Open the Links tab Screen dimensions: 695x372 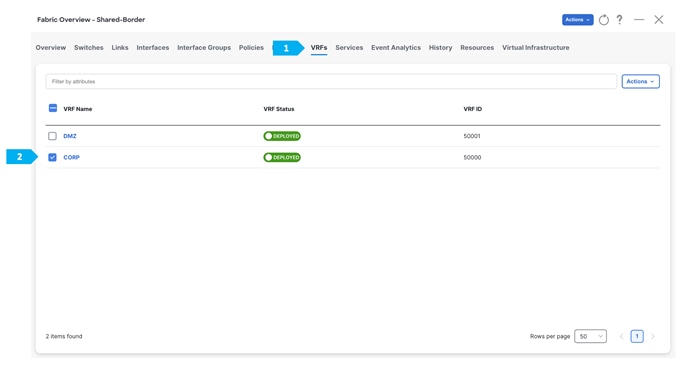(x=120, y=47)
